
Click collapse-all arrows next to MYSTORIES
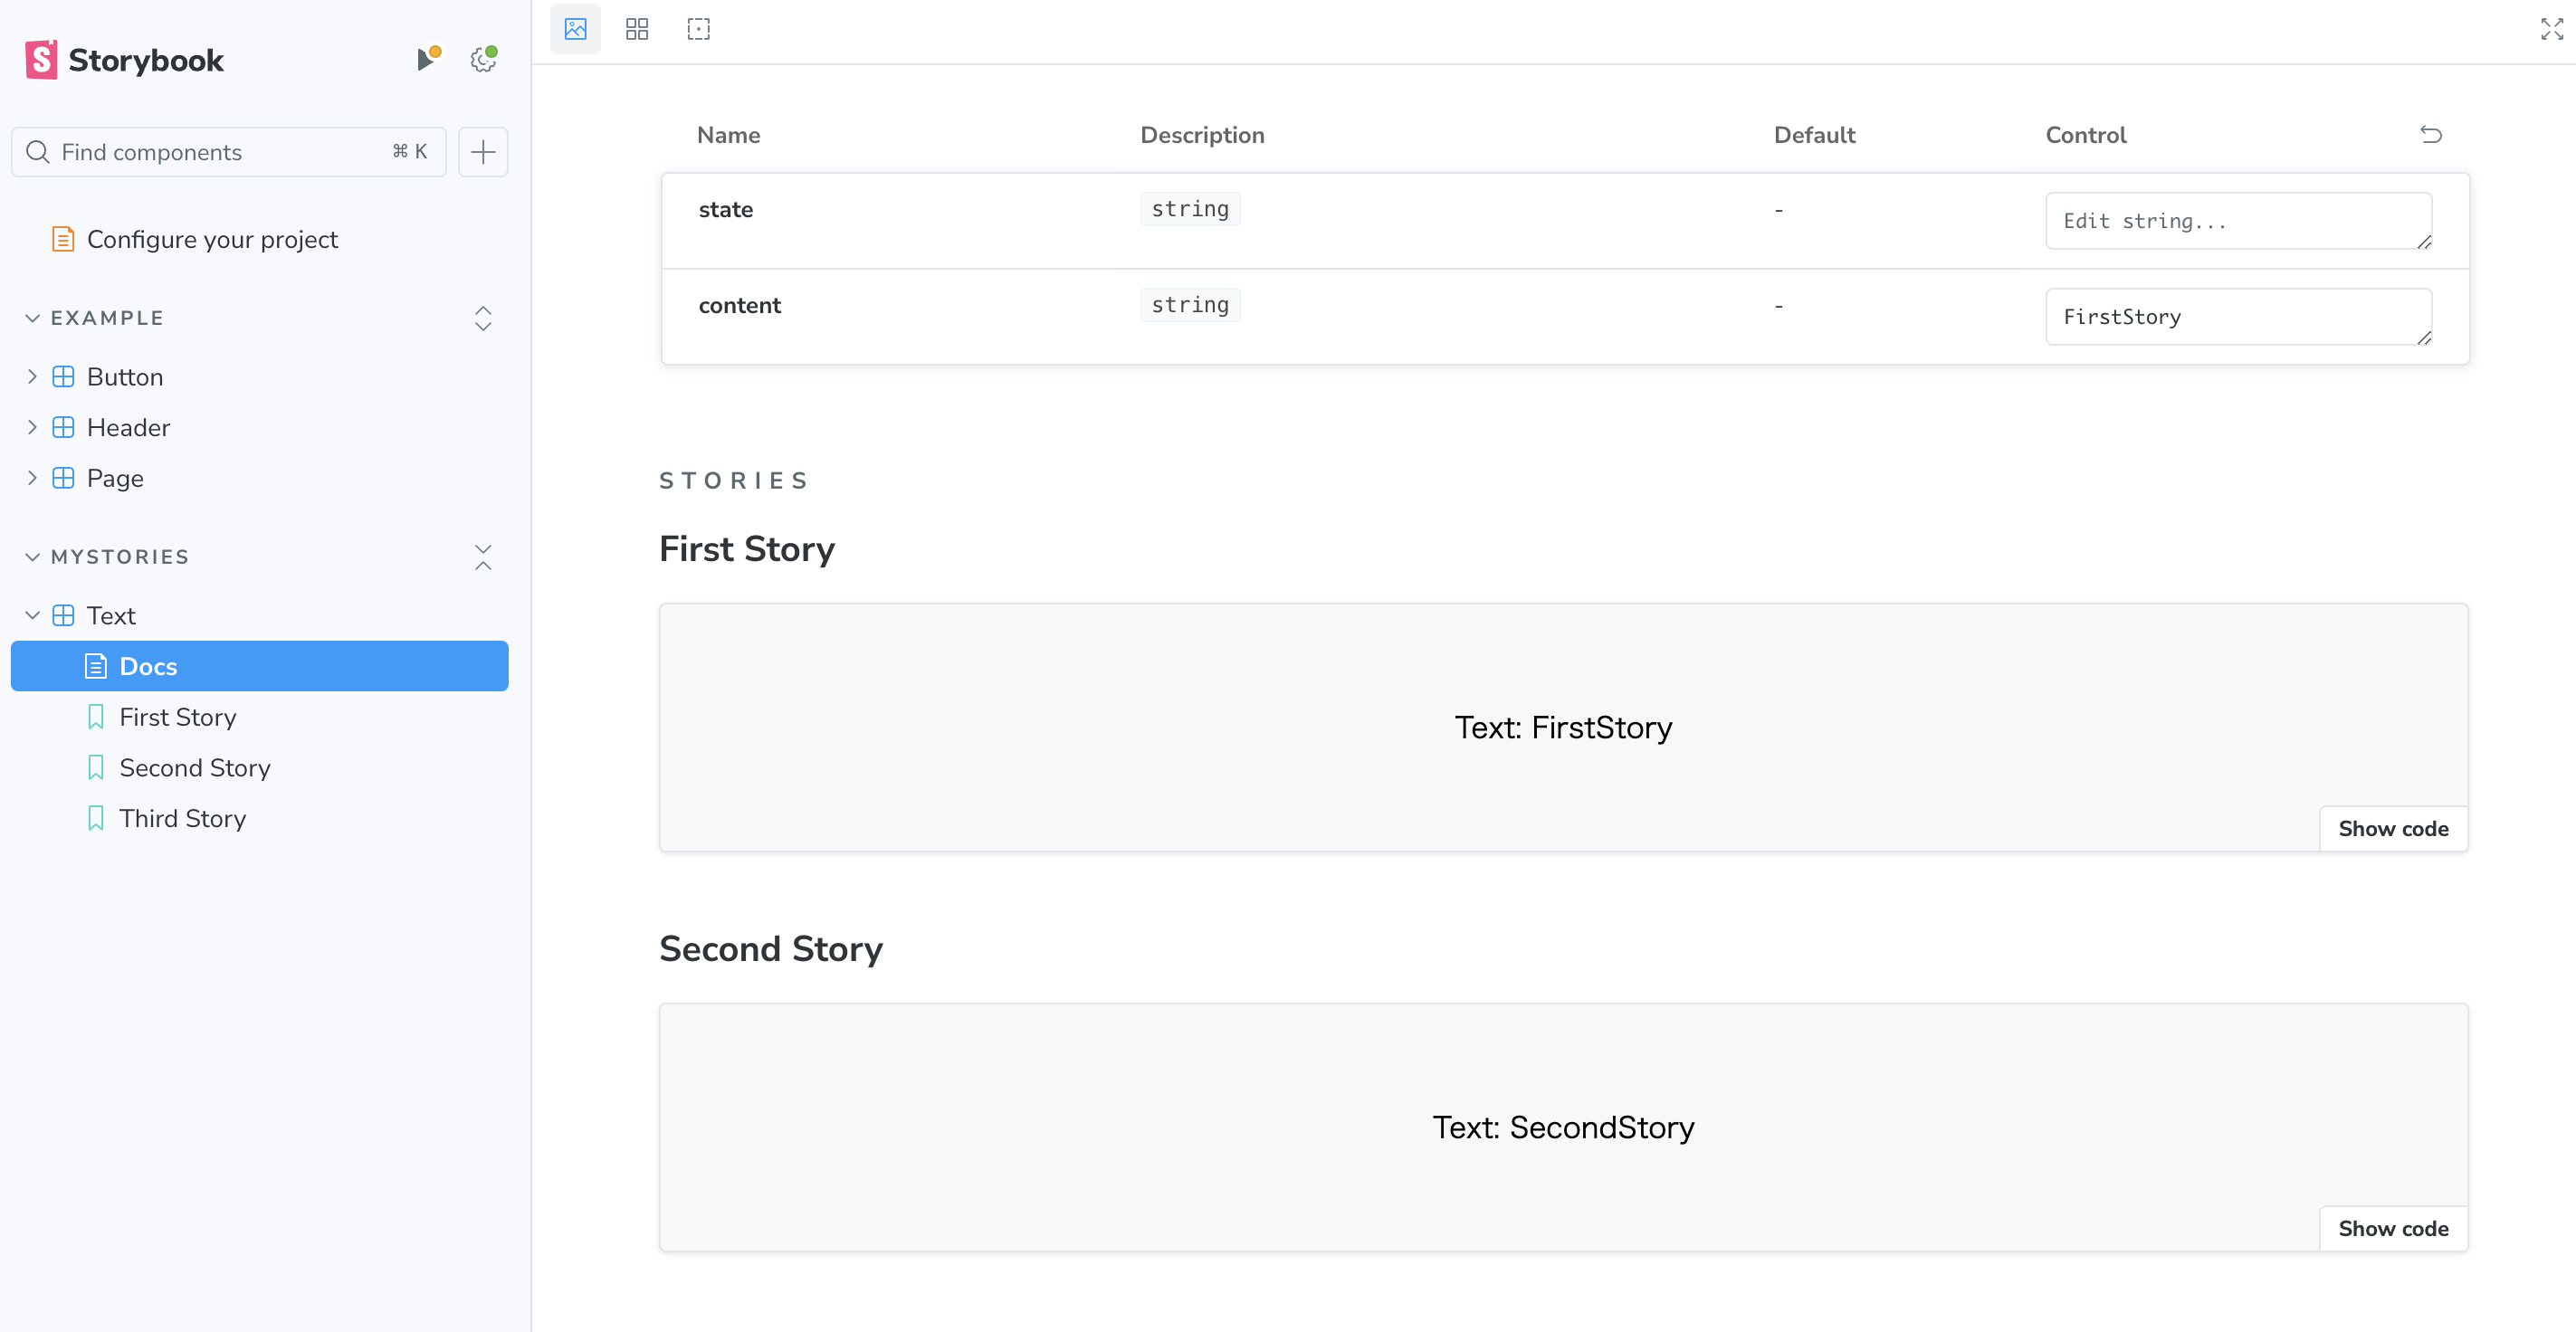click(483, 557)
